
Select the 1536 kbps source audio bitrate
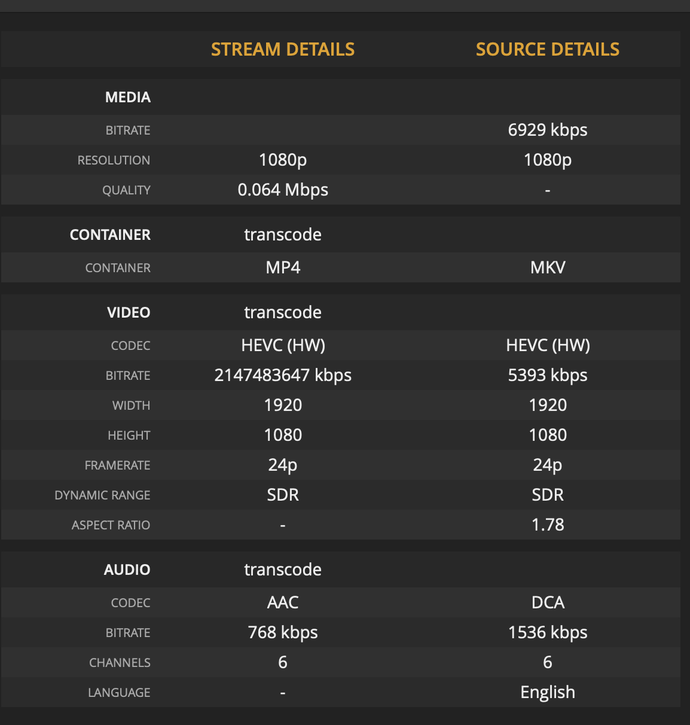click(x=547, y=633)
